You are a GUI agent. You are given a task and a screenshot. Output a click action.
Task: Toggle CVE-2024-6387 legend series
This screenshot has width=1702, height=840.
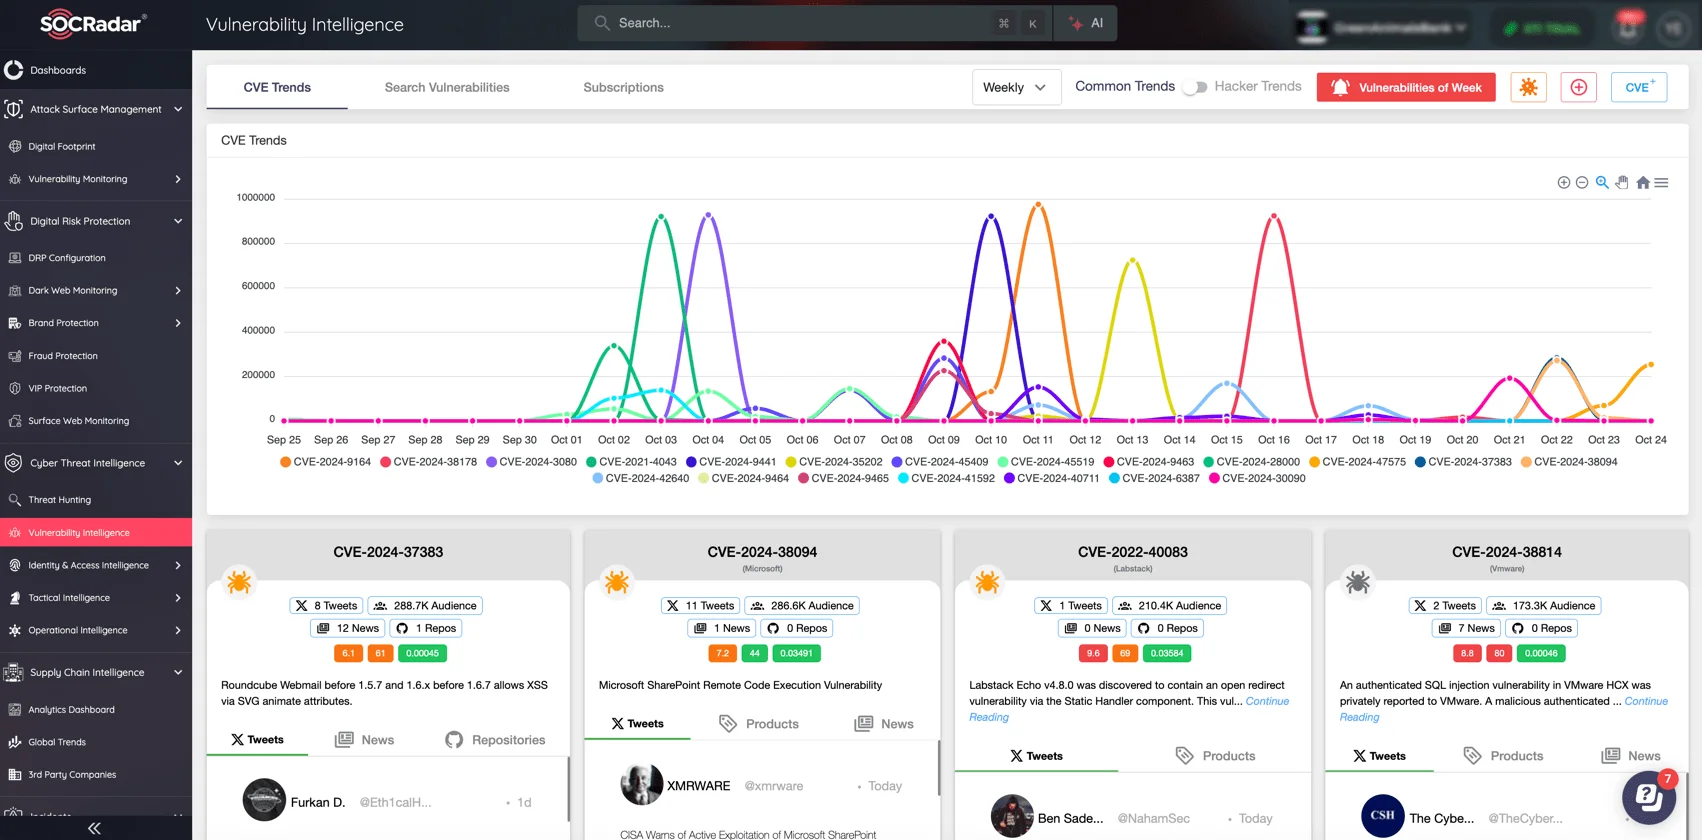click(x=1154, y=478)
